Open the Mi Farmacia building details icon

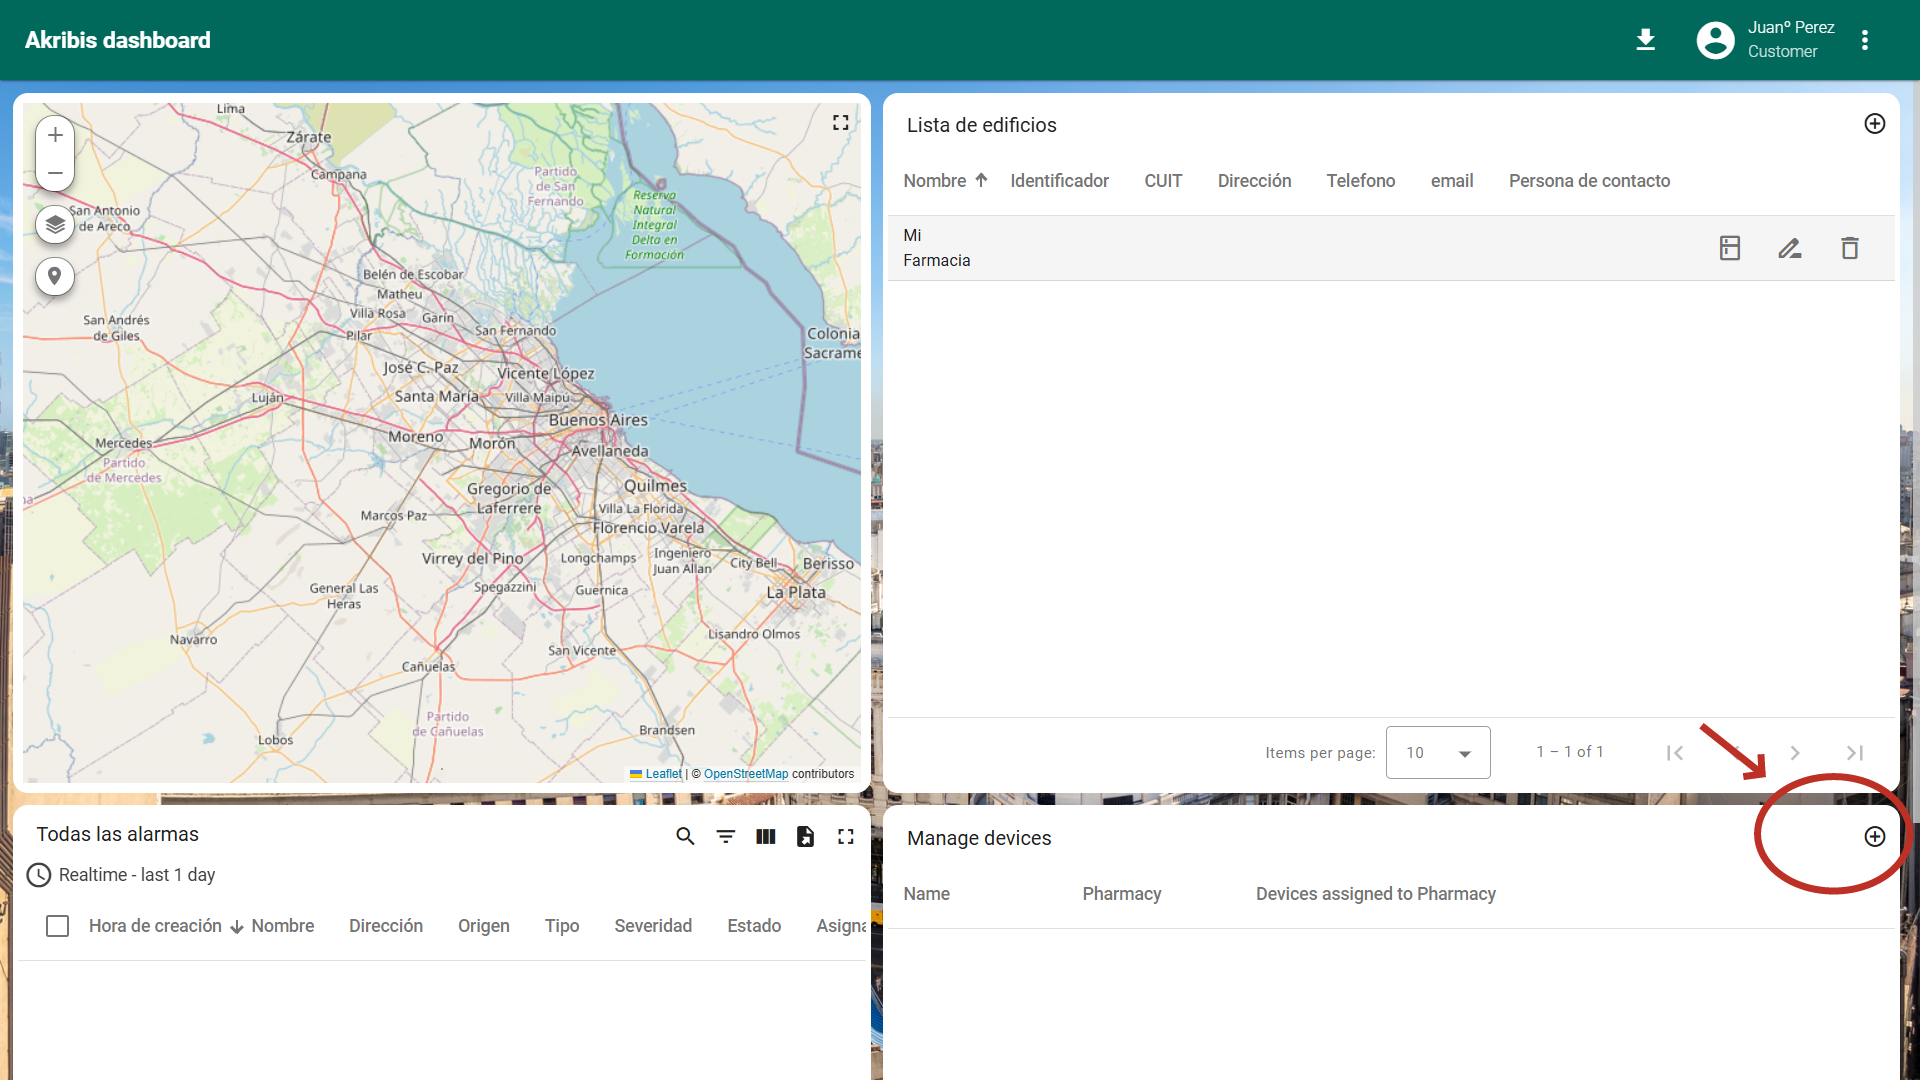[x=1729, y=248]
